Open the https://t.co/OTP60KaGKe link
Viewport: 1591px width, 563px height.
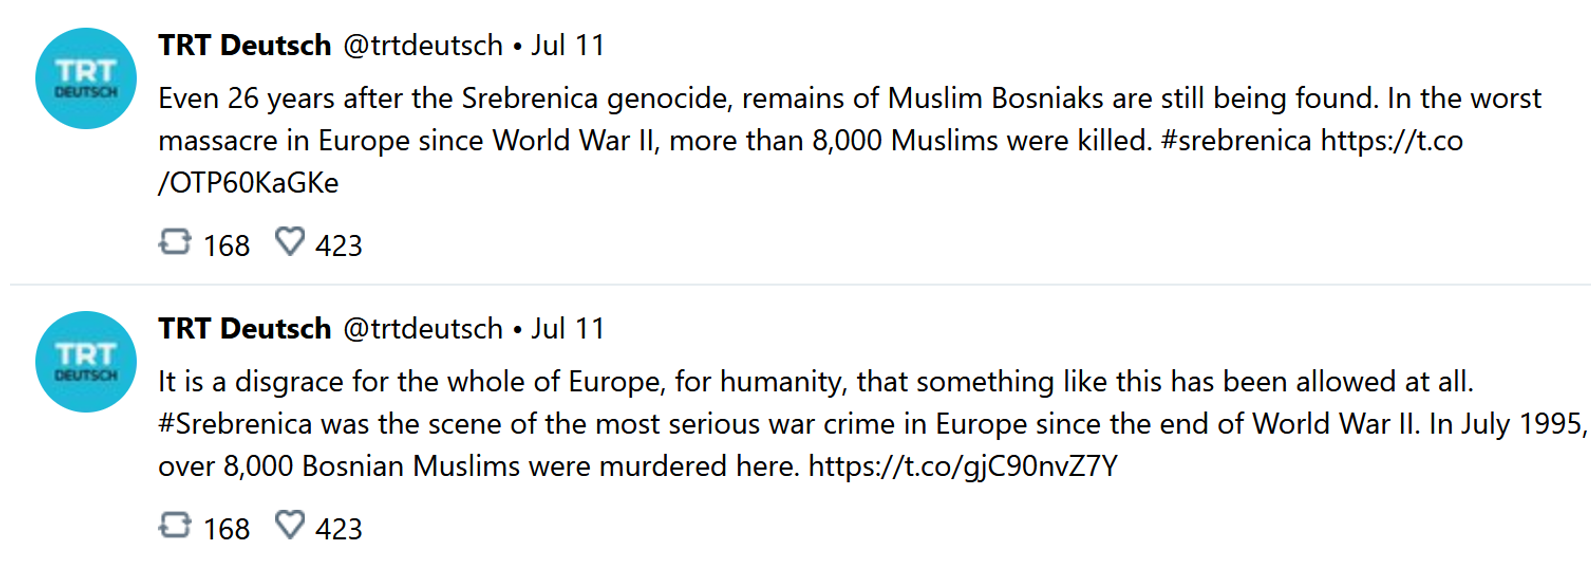[x=811, y=161]
